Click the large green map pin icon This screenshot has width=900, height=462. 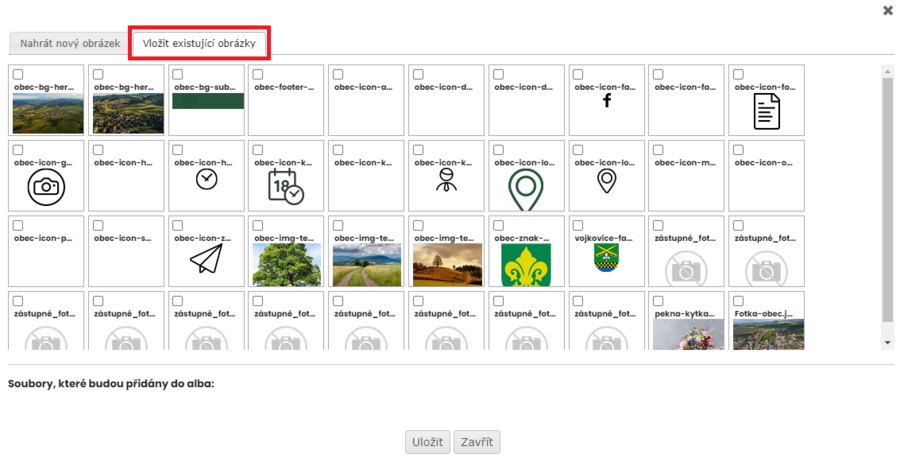tap(526, 187)
